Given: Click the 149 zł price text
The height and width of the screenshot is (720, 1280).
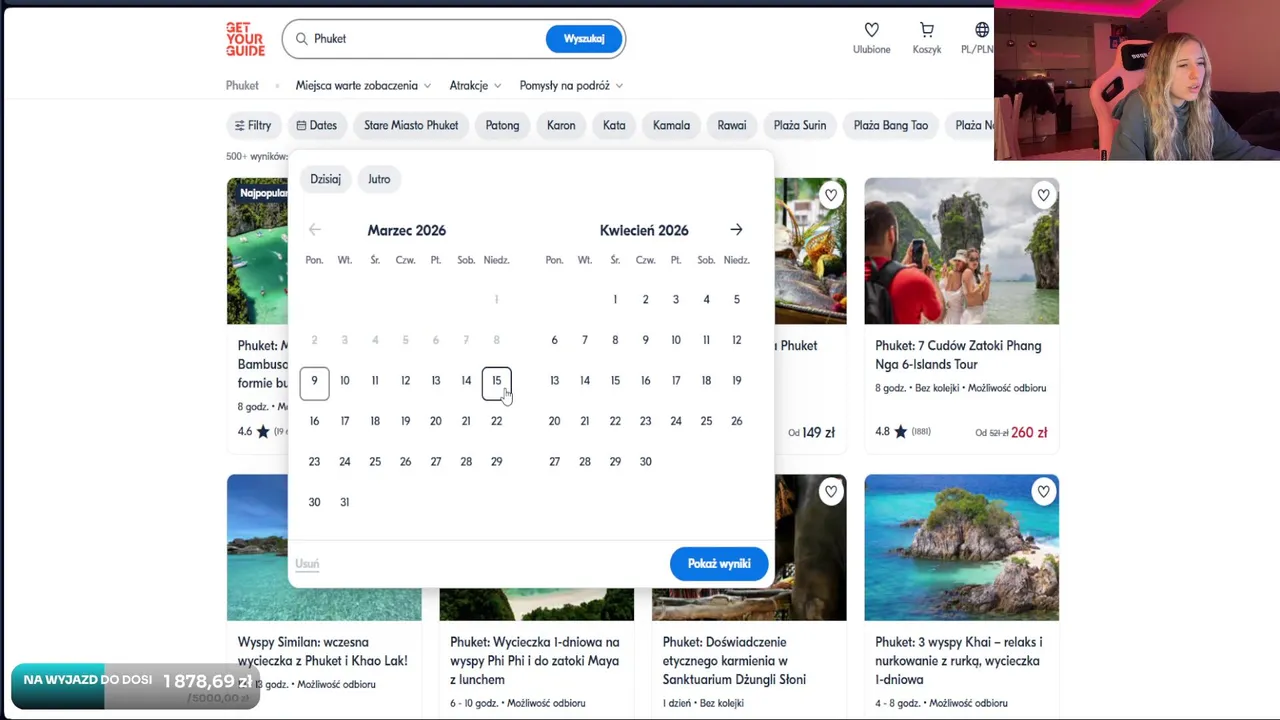Looking at the screenshot, I should [818, 433].
